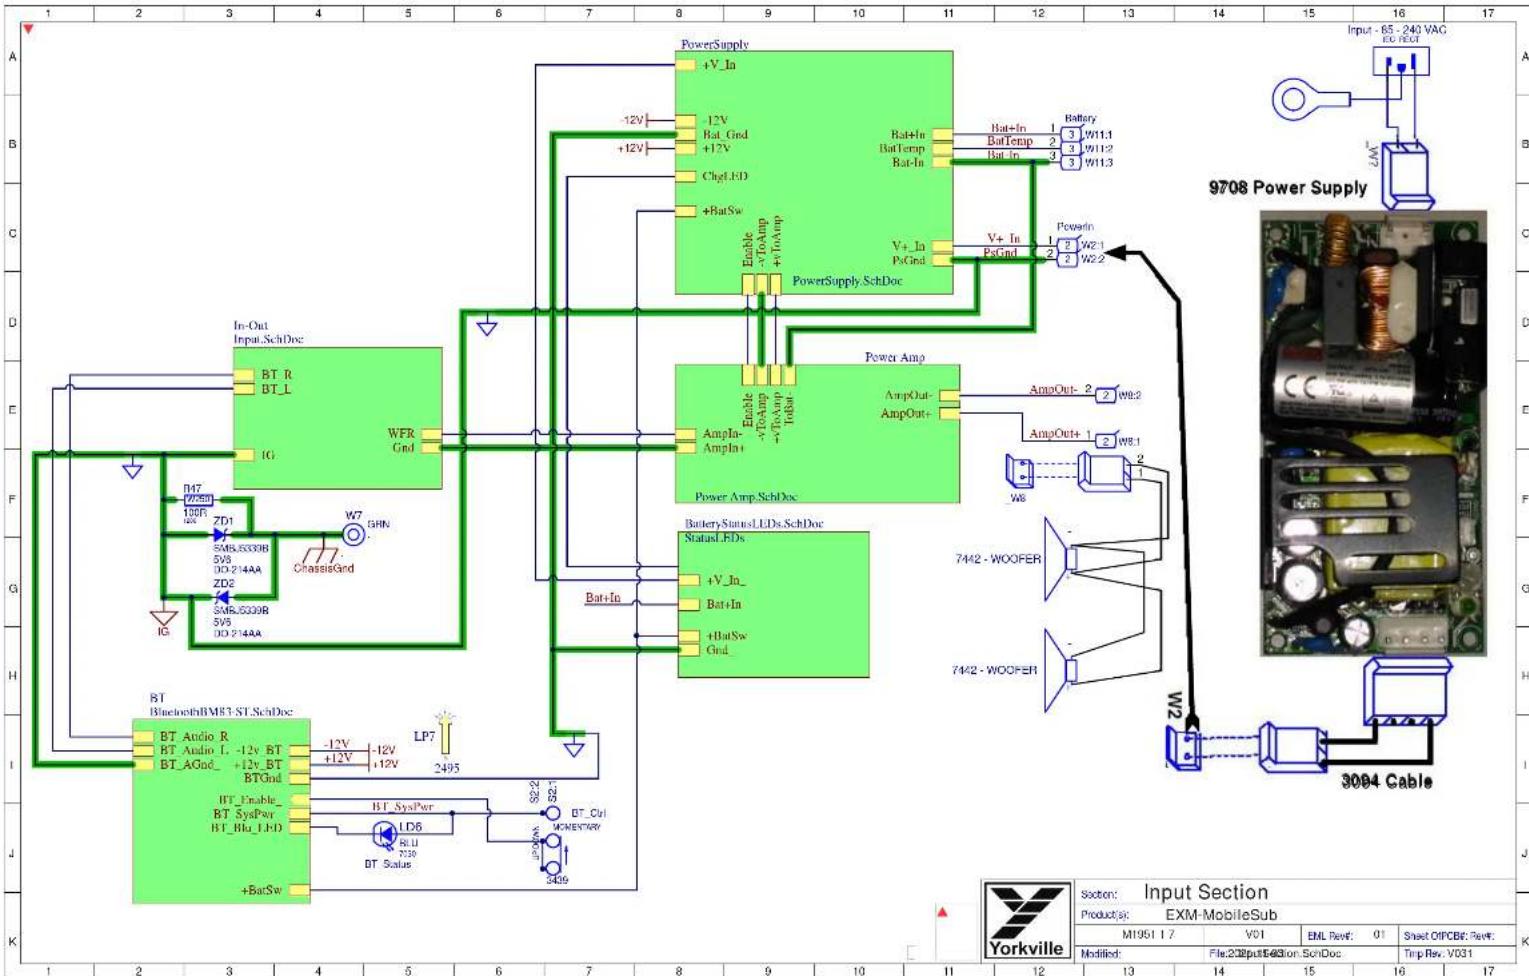Click the ring terminal symbol near the AC input
Screen dimensions: 1529x976
pyautogui.click(x=1310, y=99)
